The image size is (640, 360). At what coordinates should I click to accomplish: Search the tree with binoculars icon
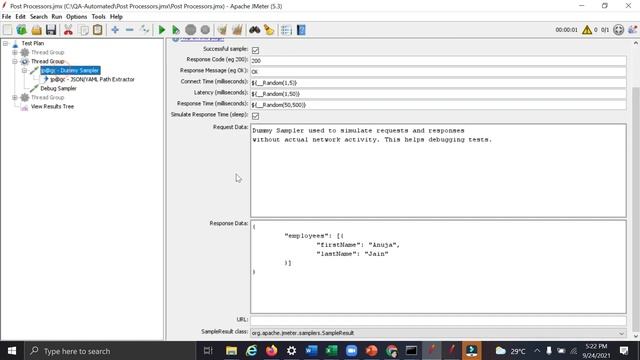[x=255, y=30]
